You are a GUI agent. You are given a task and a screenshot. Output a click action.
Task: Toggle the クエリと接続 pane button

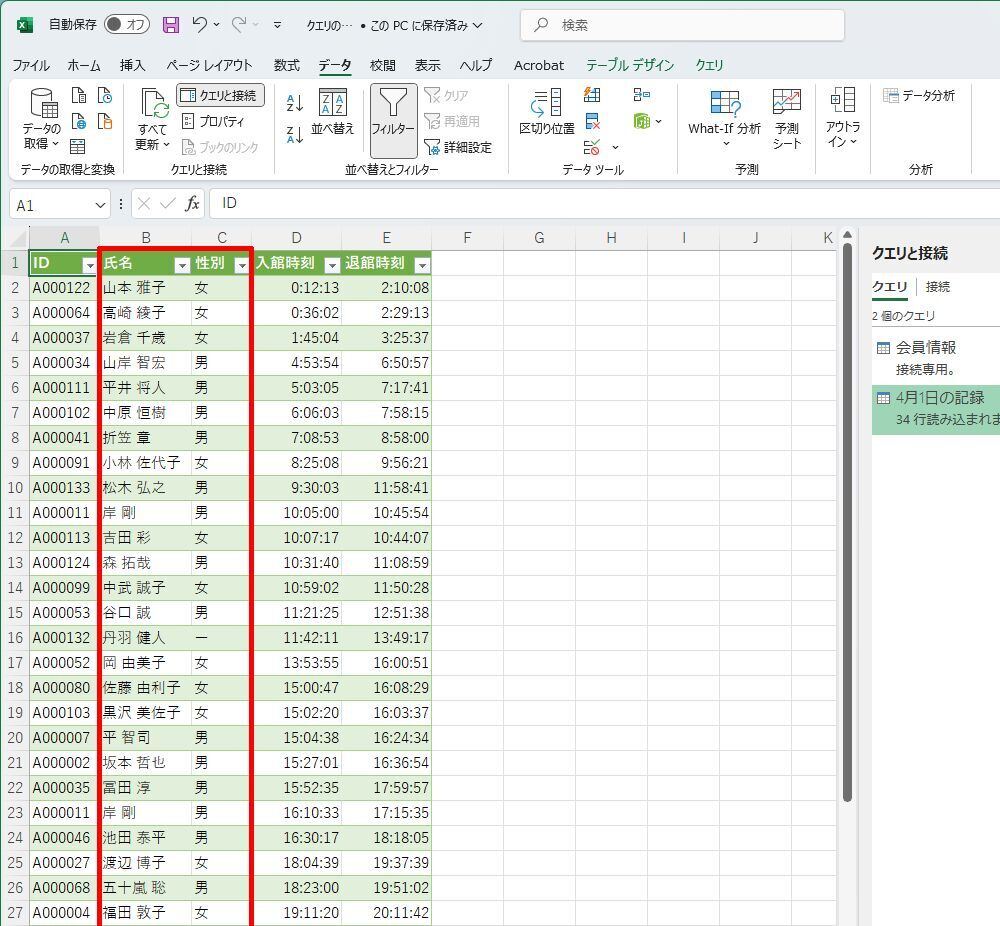220,95
